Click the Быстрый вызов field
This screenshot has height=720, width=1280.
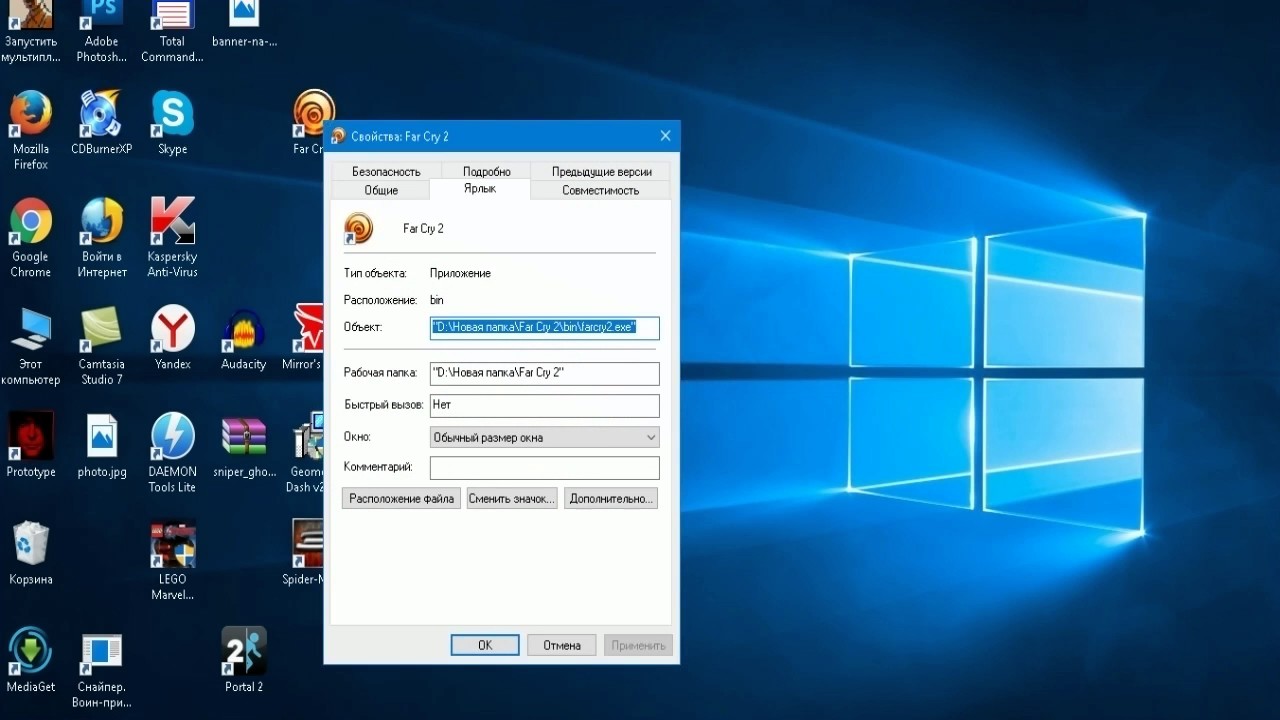coord(545,405)
